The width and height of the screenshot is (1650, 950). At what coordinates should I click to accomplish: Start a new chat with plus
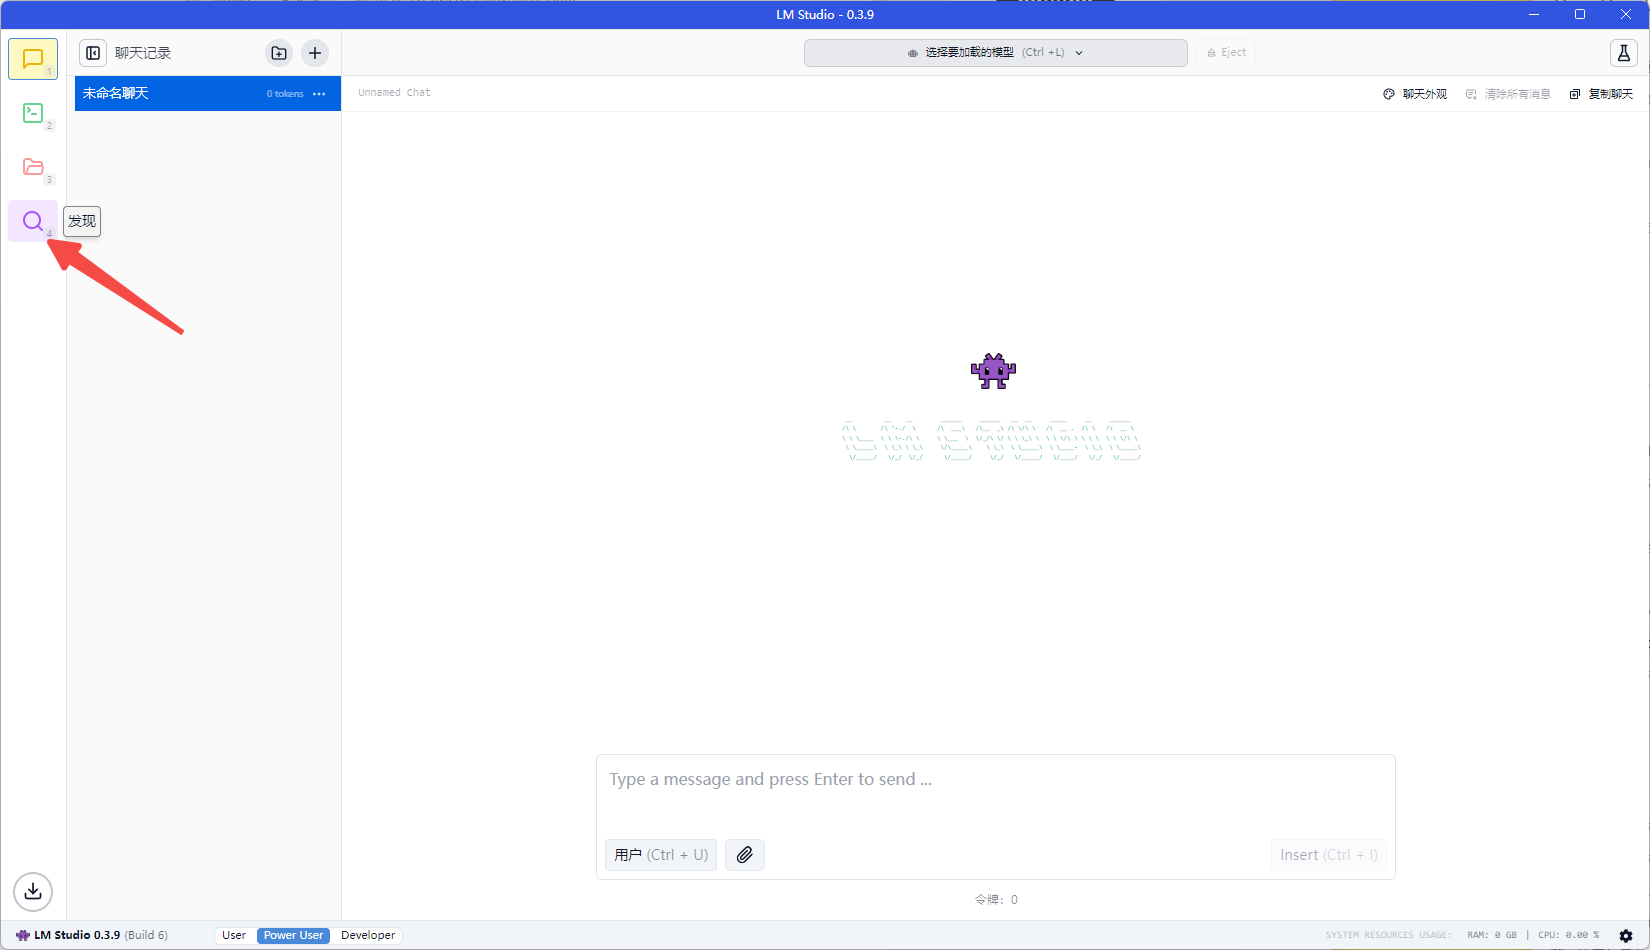[315, 53]
